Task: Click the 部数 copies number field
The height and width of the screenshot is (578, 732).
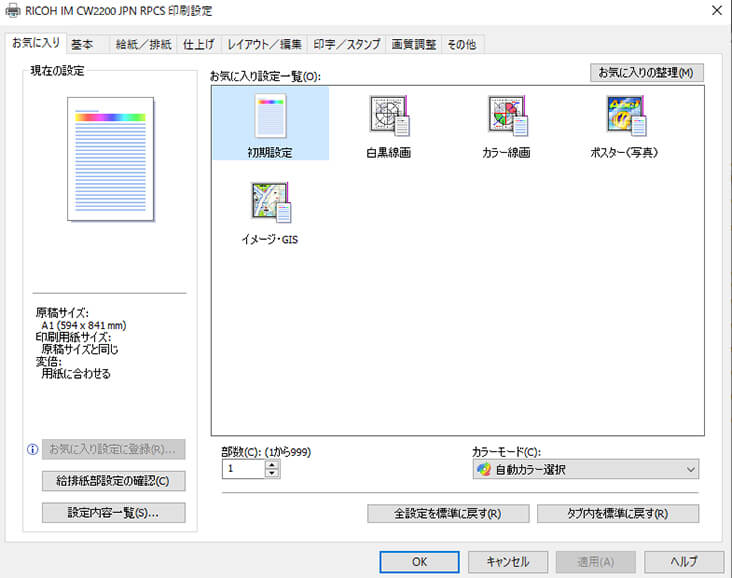Action: (243, 469)
